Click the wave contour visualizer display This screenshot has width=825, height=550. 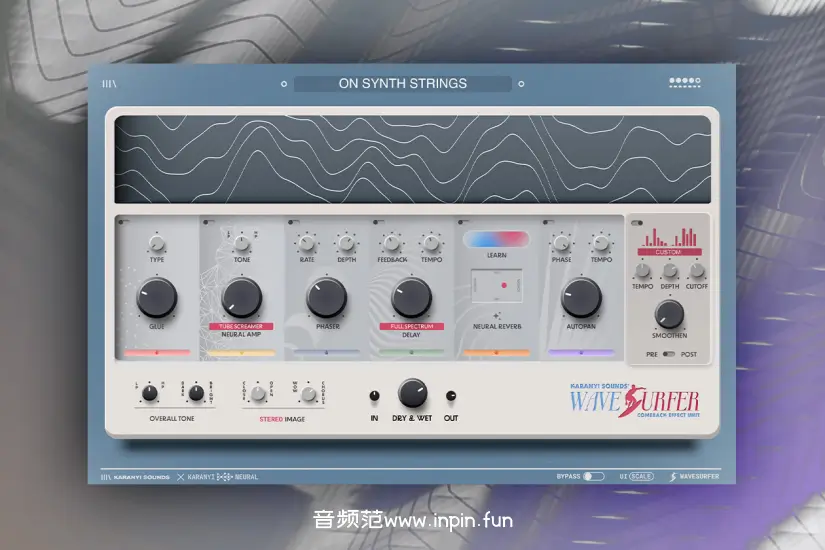[413, 159]
